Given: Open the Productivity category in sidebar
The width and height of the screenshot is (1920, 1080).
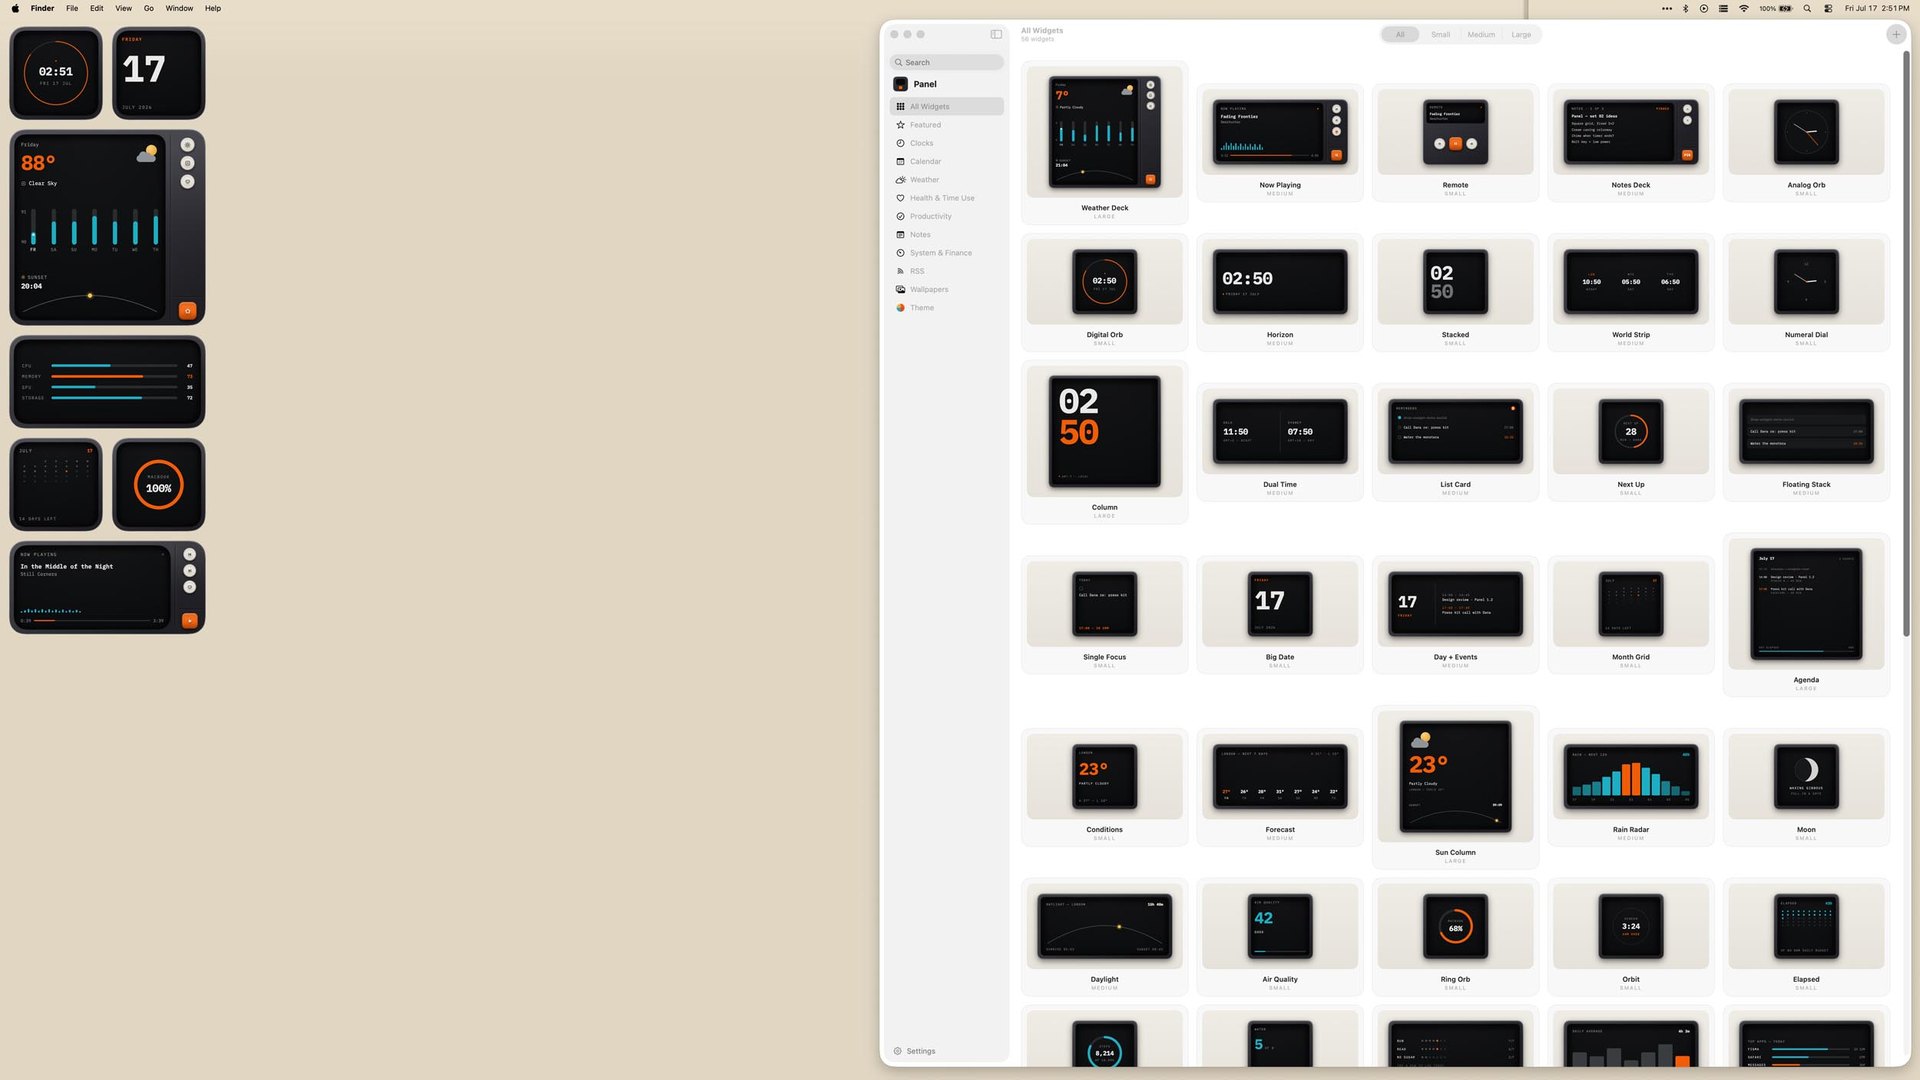Looking at the screenshot, I should point(946,216).
